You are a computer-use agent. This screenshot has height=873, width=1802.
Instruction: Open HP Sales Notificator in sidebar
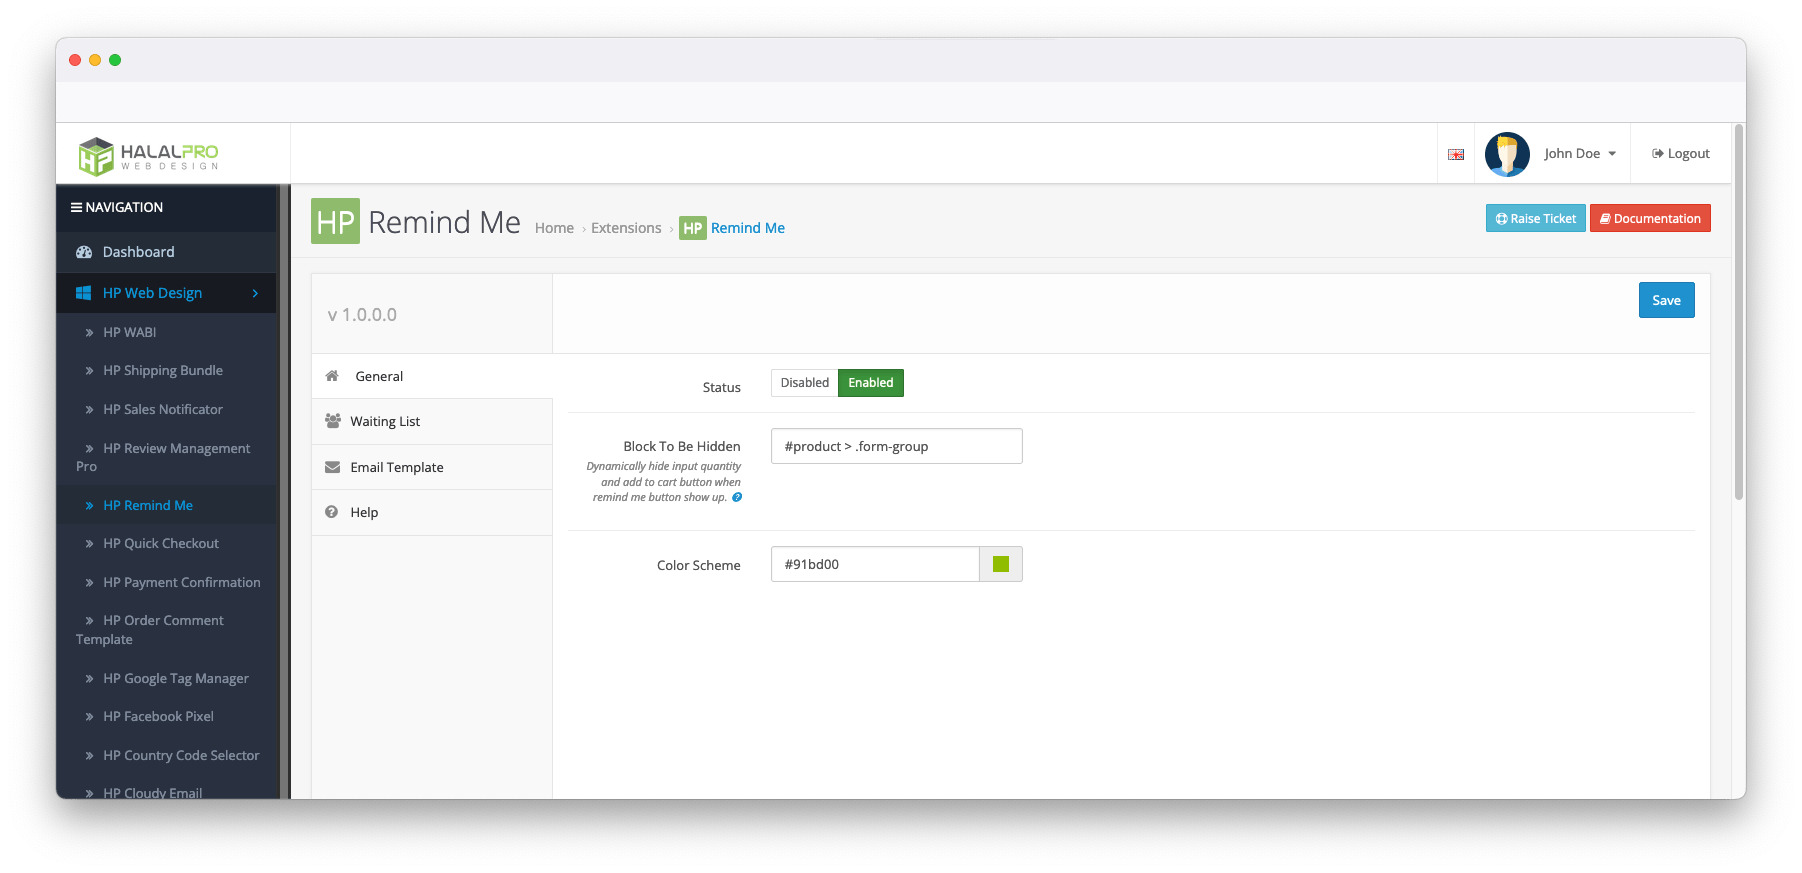tap(166, 410)
